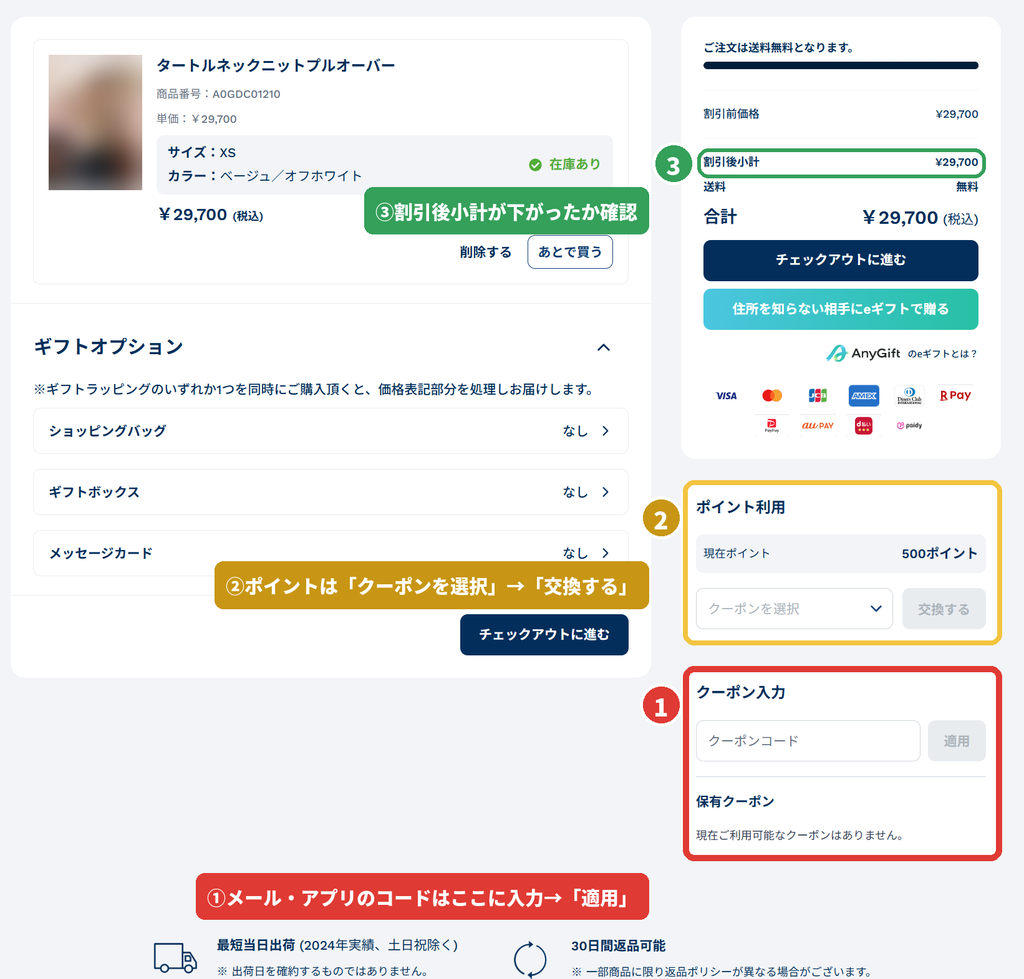Click the AMEX payment logo
This screenshot has width=1024, height=979.
click(x=863, y=396)
